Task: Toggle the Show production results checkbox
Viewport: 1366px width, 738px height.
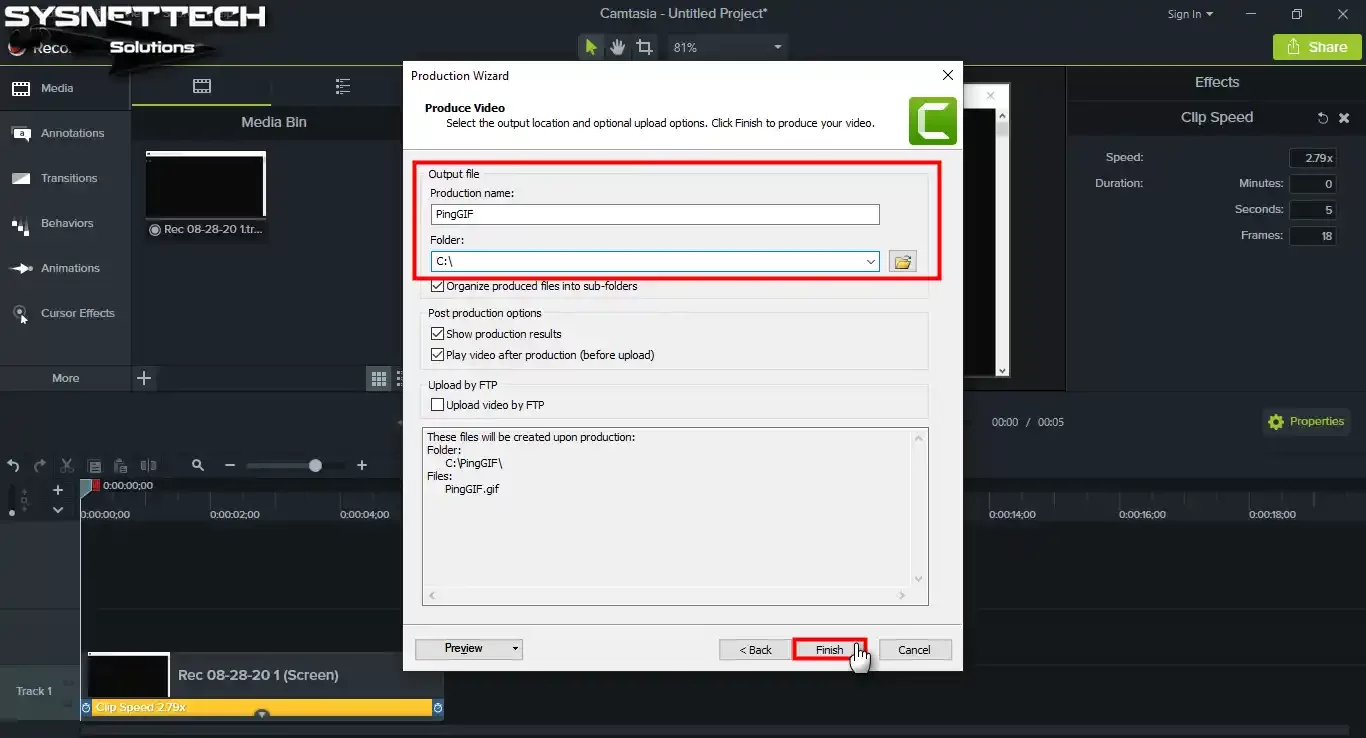Action: [437, 334]
